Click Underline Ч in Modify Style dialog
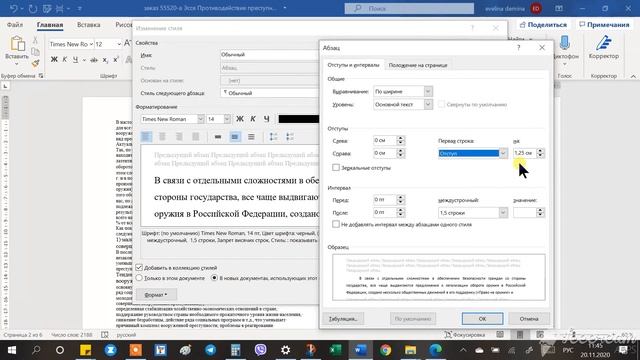The height and width of the screenshot is (360, 640). pos(266,119)
